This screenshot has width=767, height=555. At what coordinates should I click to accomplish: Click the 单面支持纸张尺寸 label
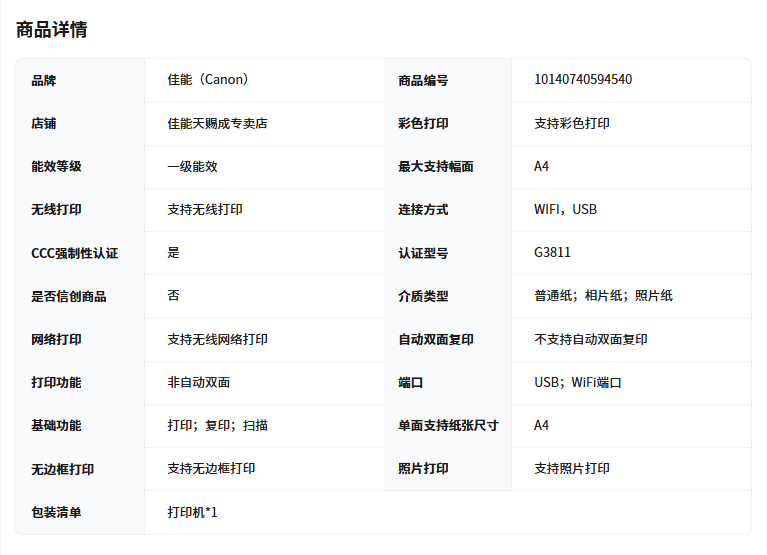pyautogui.click(x=448, y=425)
